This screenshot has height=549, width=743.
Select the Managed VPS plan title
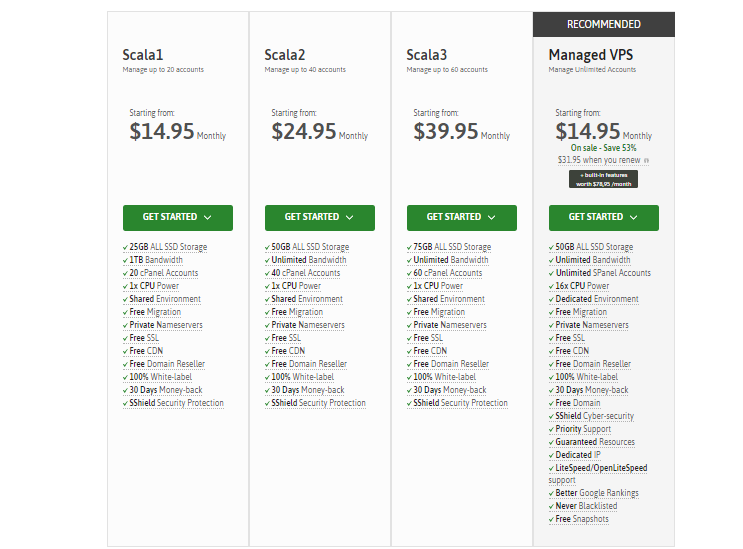click(x=592, y=55)
